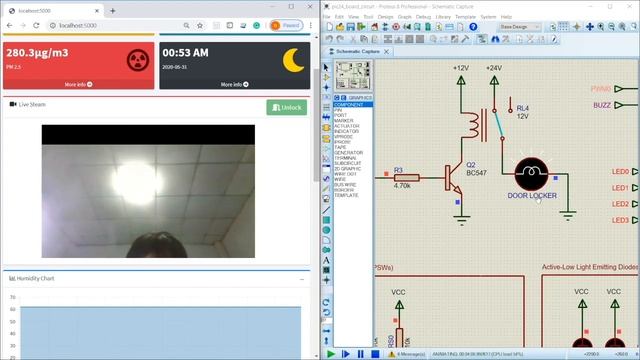Image resolution: width=640 pixels, height=360 pixels.
Task: Select COMPONENT in the object list
Action: click(x=353, y=105)
